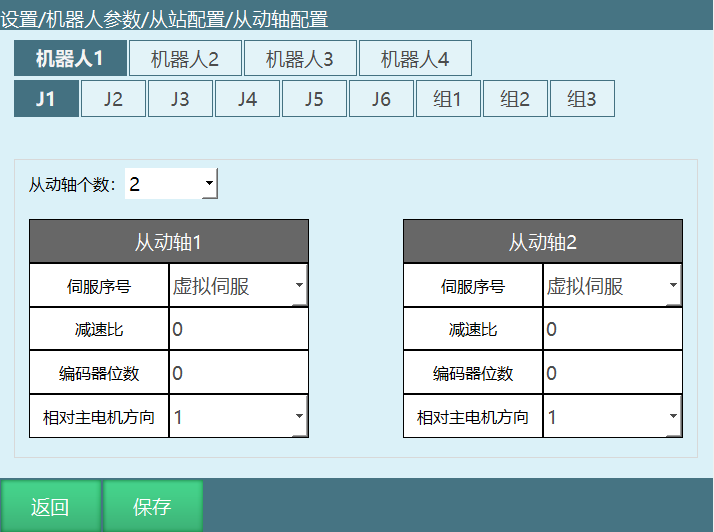714x532 pixels.
Task: Focus 从动轴2 编码器位数 input field
Action: click(x=612, y=373)
